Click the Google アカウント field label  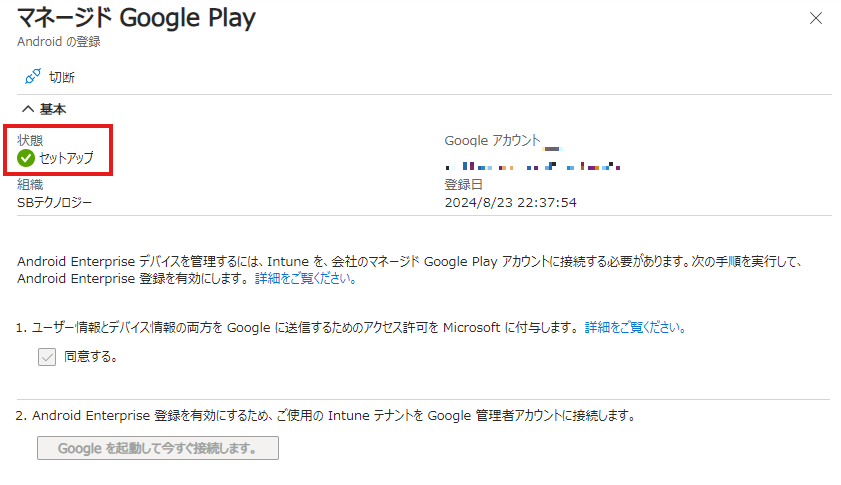492,141
